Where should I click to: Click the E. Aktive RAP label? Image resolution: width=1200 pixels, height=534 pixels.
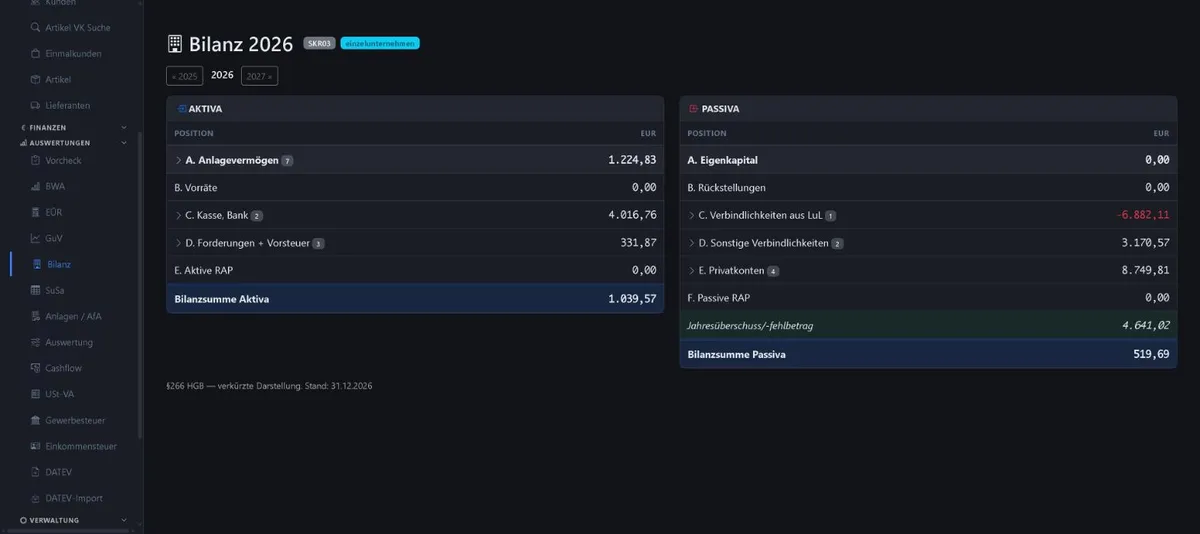(x=203, y=270)
